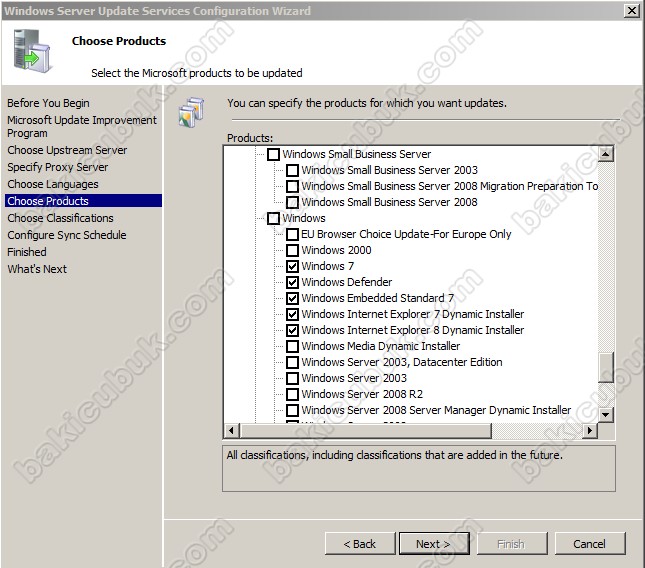The width and height of the screenshot is (645, 568).
Task: Check Windows Small Business Server 2003
Action: pyautogui.click(x=292, y=170)
